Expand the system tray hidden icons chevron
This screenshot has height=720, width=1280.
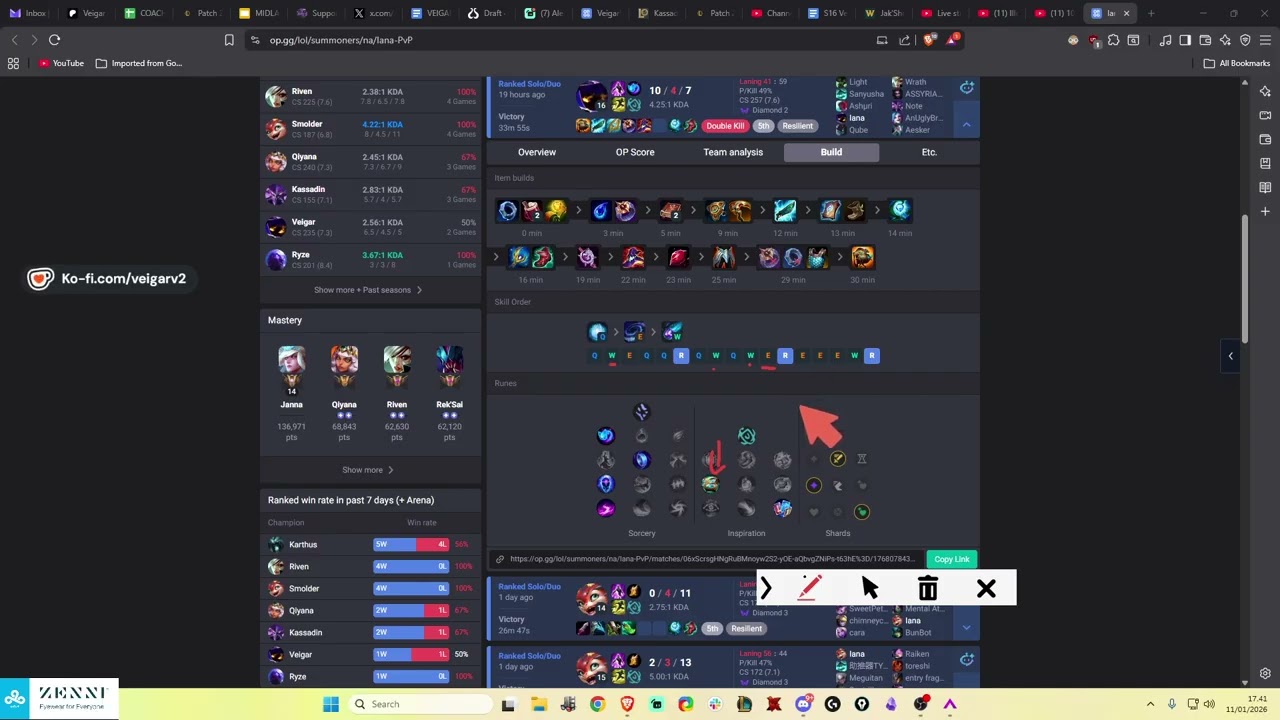click(1150, 704)
